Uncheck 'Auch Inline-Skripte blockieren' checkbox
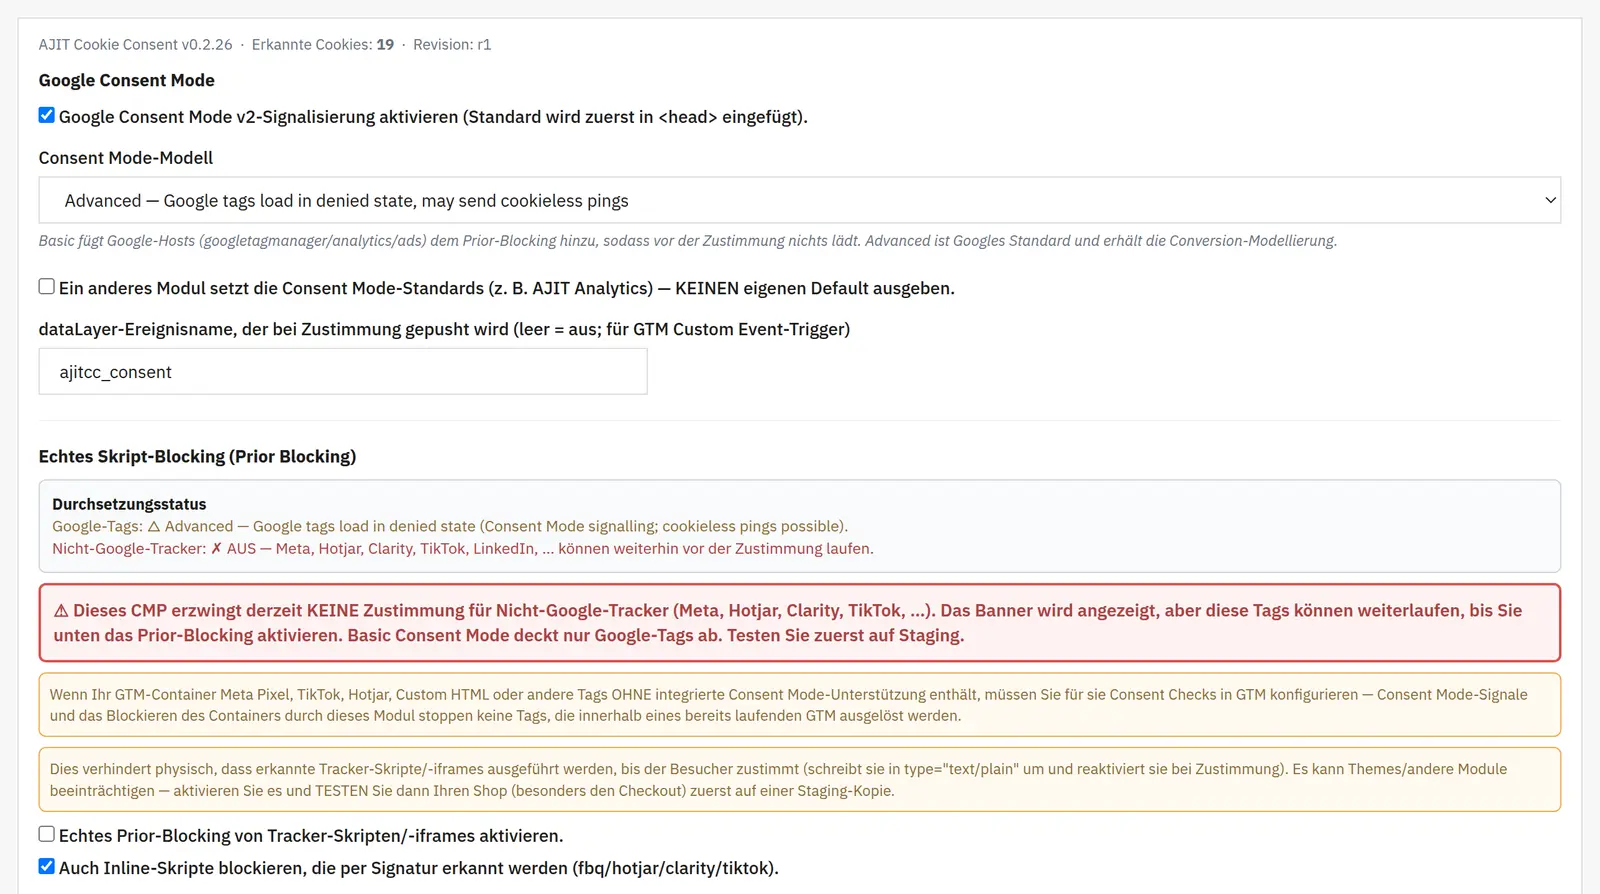Screen dimensions: 1600x894 tap(47, 866)
